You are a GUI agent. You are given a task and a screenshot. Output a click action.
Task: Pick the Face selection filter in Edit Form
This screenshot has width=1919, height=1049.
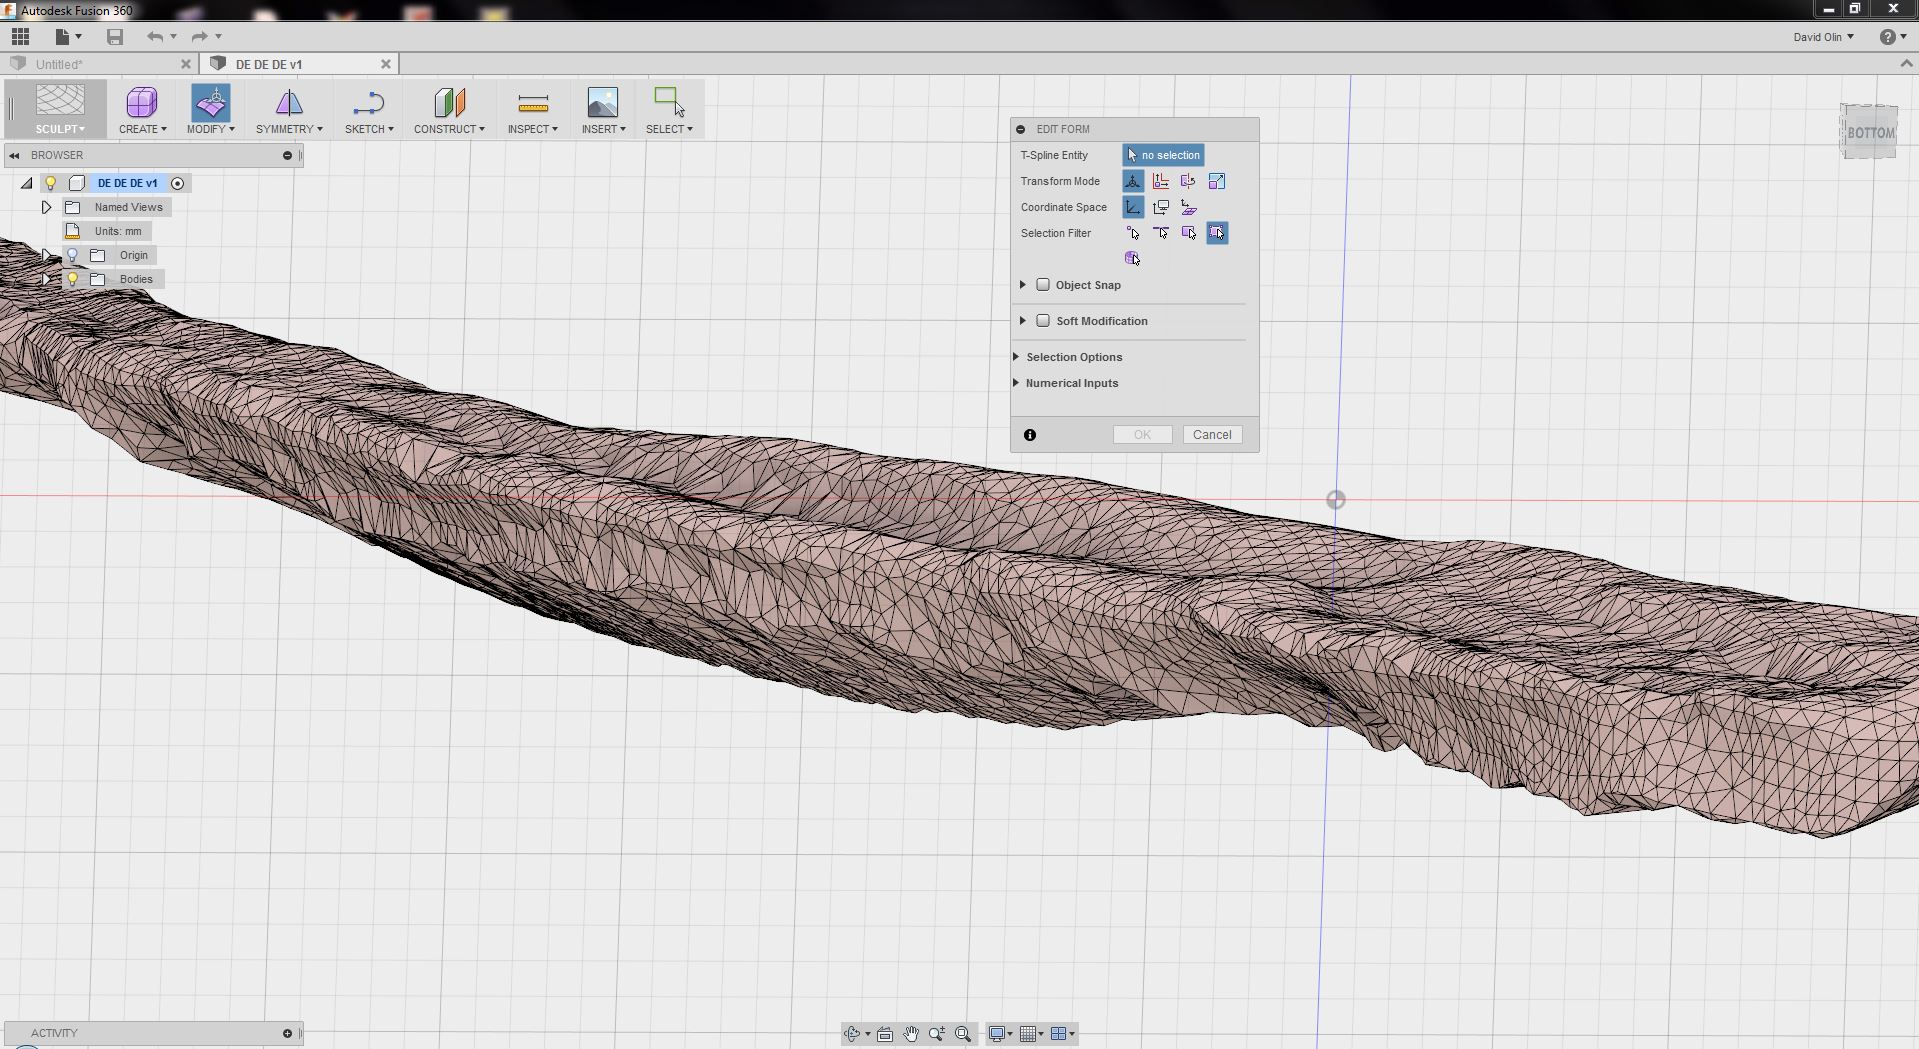(1189, 233)
